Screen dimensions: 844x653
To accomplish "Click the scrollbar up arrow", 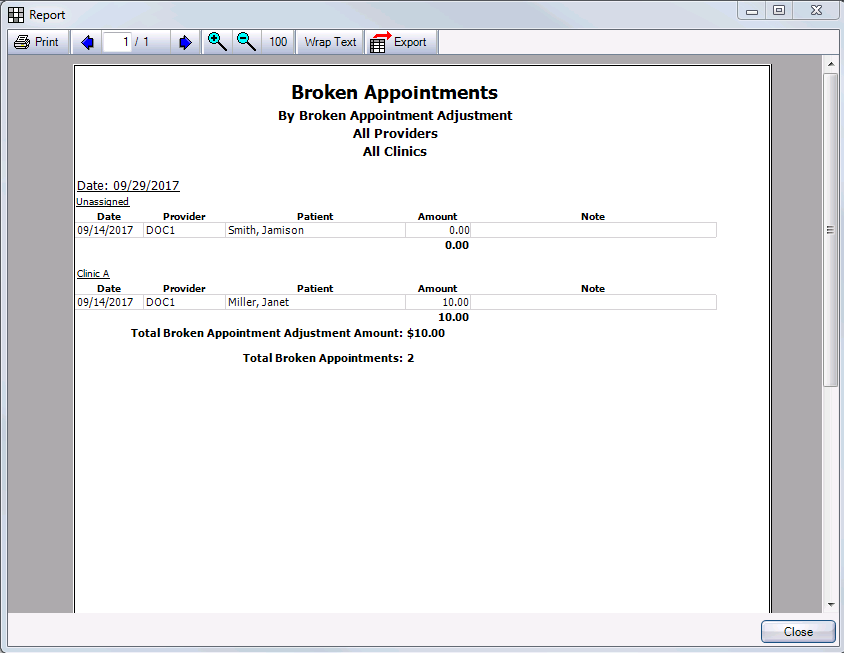I will tap(831, 64).
